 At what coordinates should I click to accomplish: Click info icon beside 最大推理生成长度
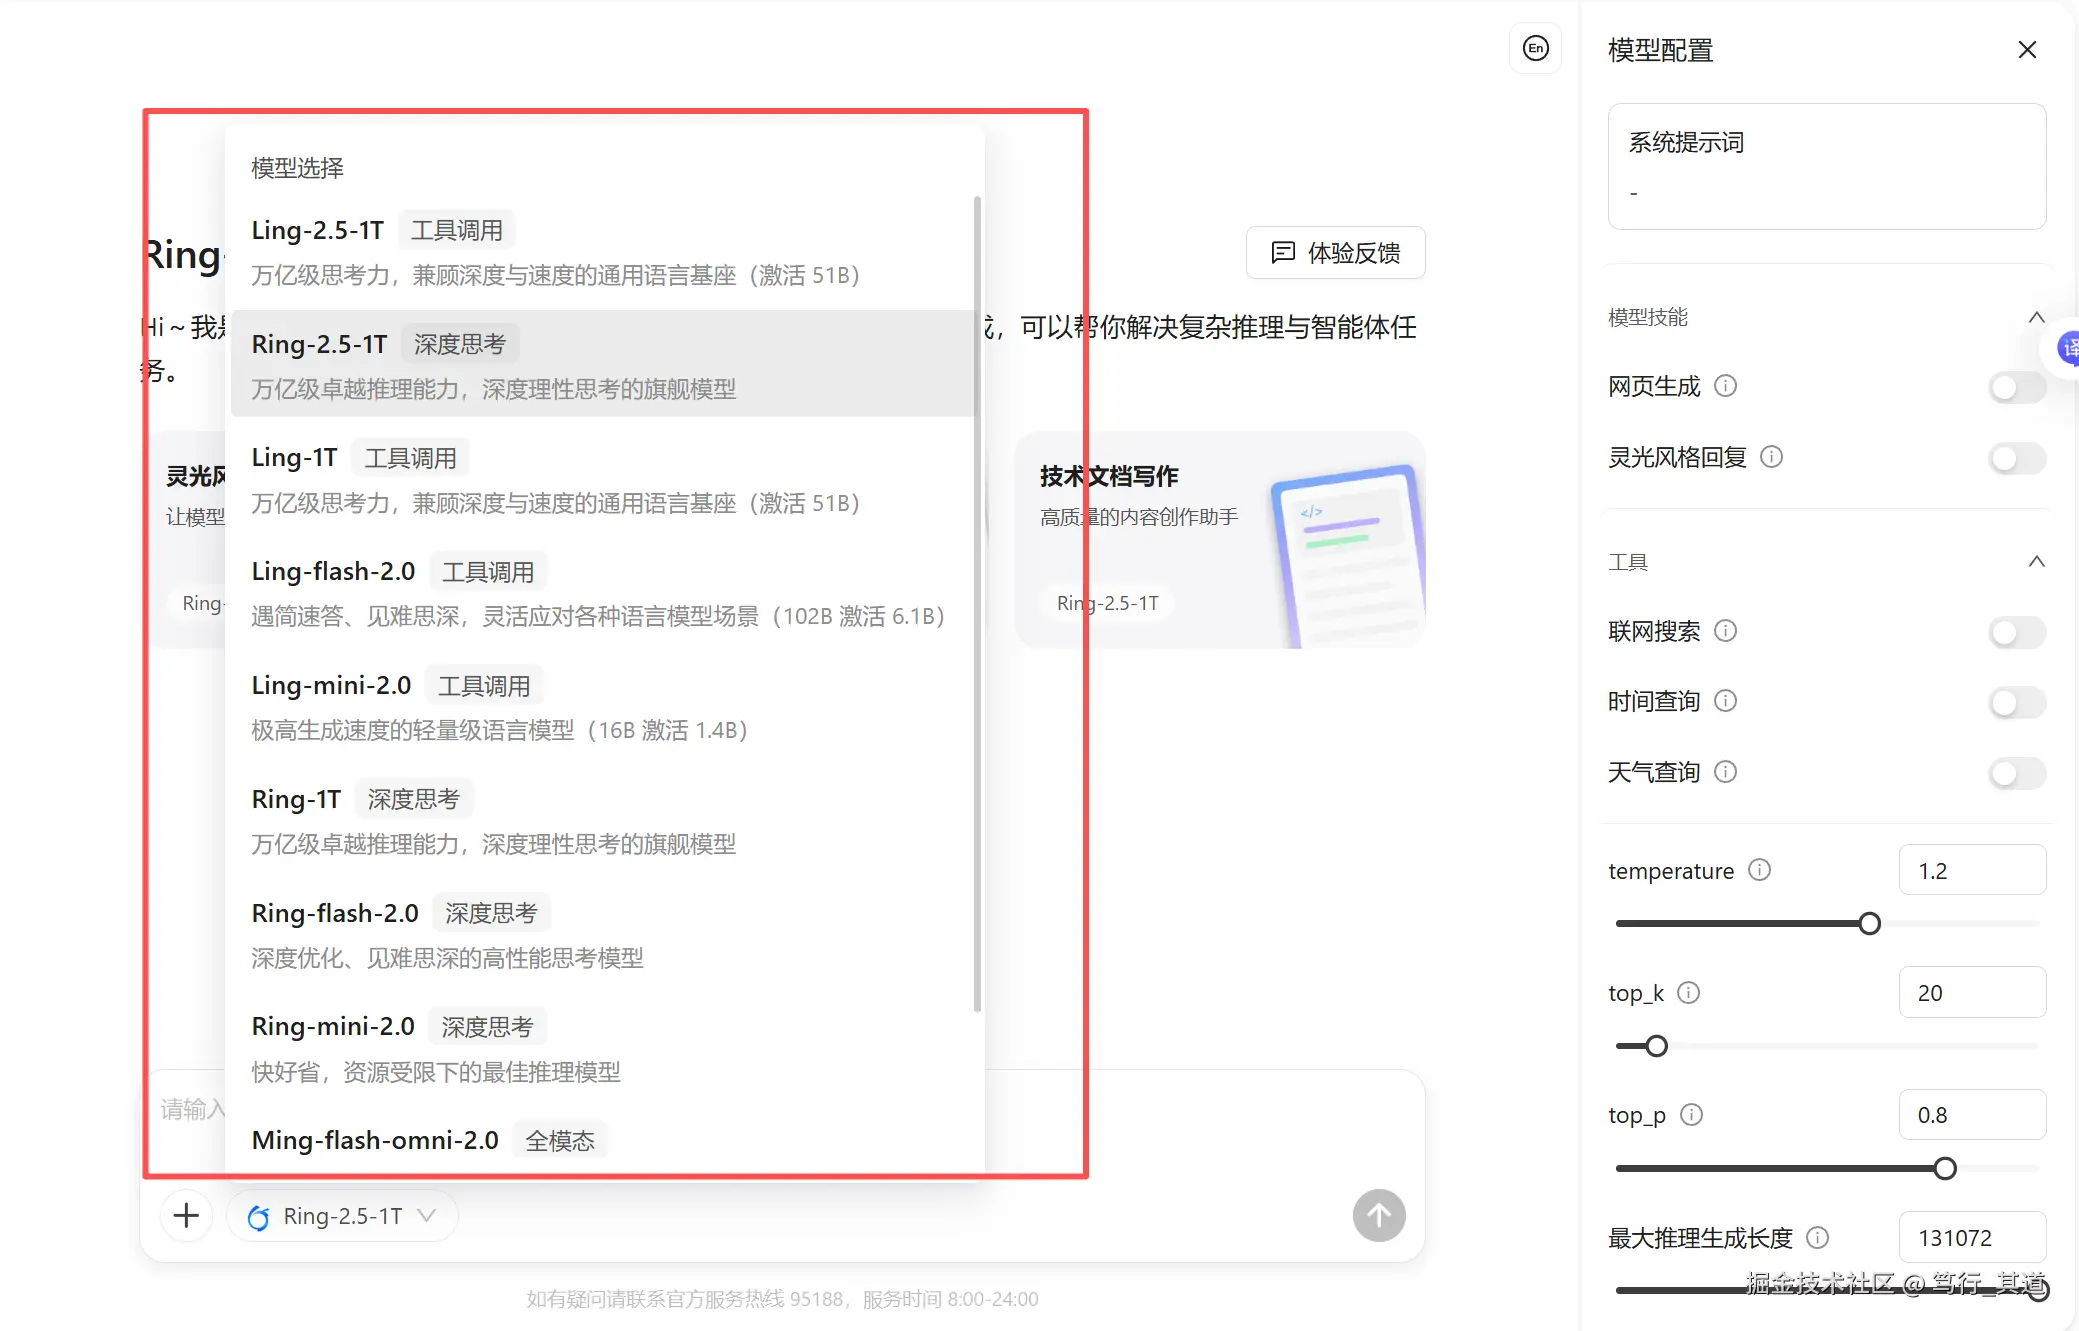tap(1818, 1238)
